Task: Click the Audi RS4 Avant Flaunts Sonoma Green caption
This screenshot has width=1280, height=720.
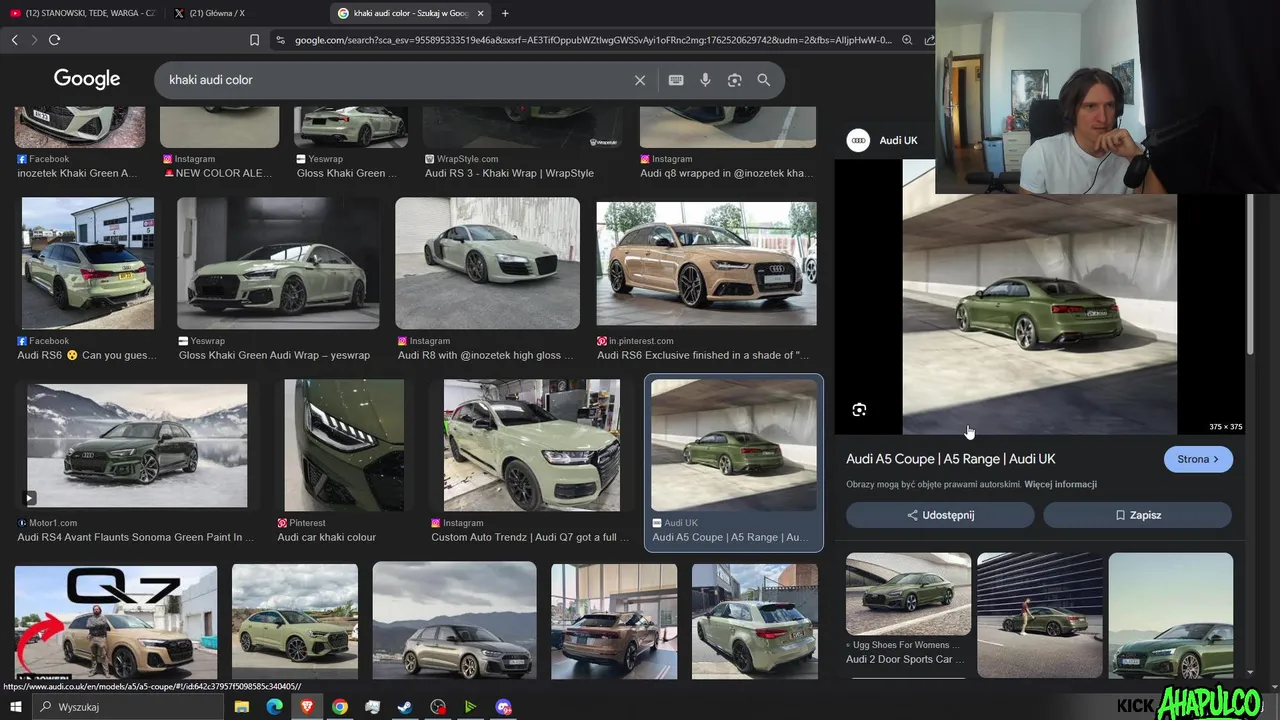Action: 135,537
